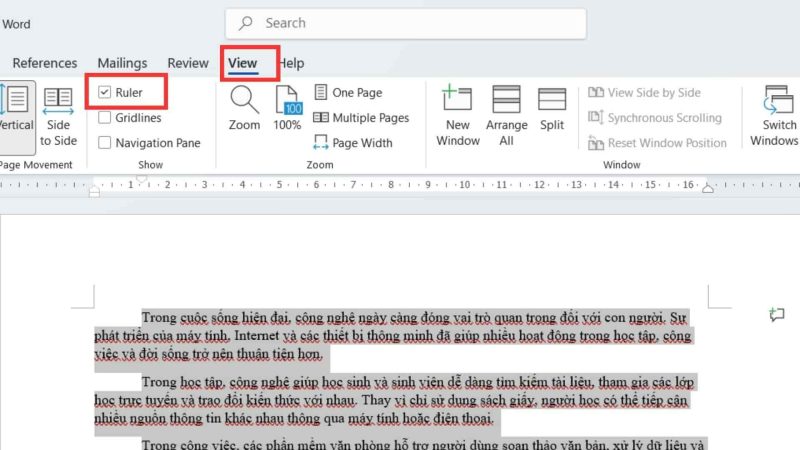Arrange All open windows
The image size is (800, 450).
(x=506, y=116)
